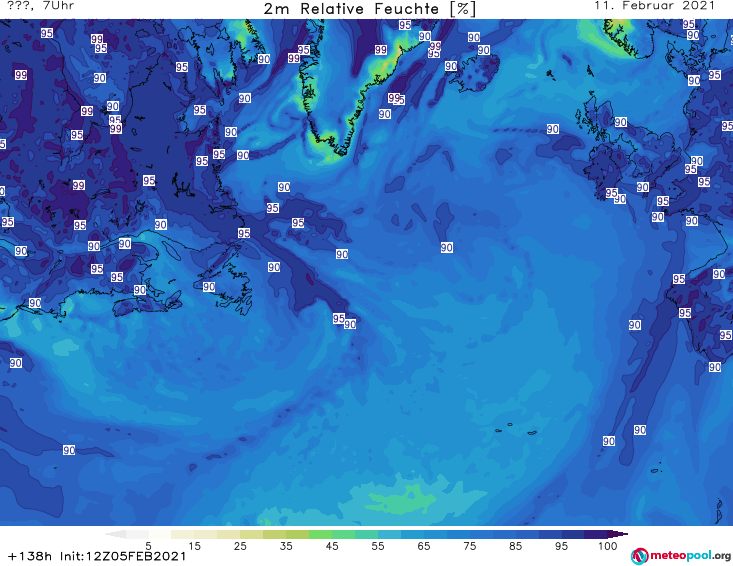Click the legend value "55"
The image size is (733, 566).
point(378,546)
